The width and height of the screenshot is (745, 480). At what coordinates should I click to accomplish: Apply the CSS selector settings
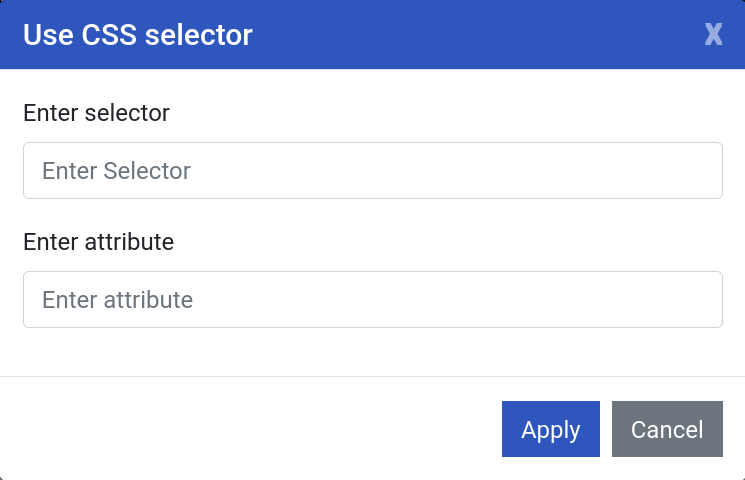pos(551,429)
